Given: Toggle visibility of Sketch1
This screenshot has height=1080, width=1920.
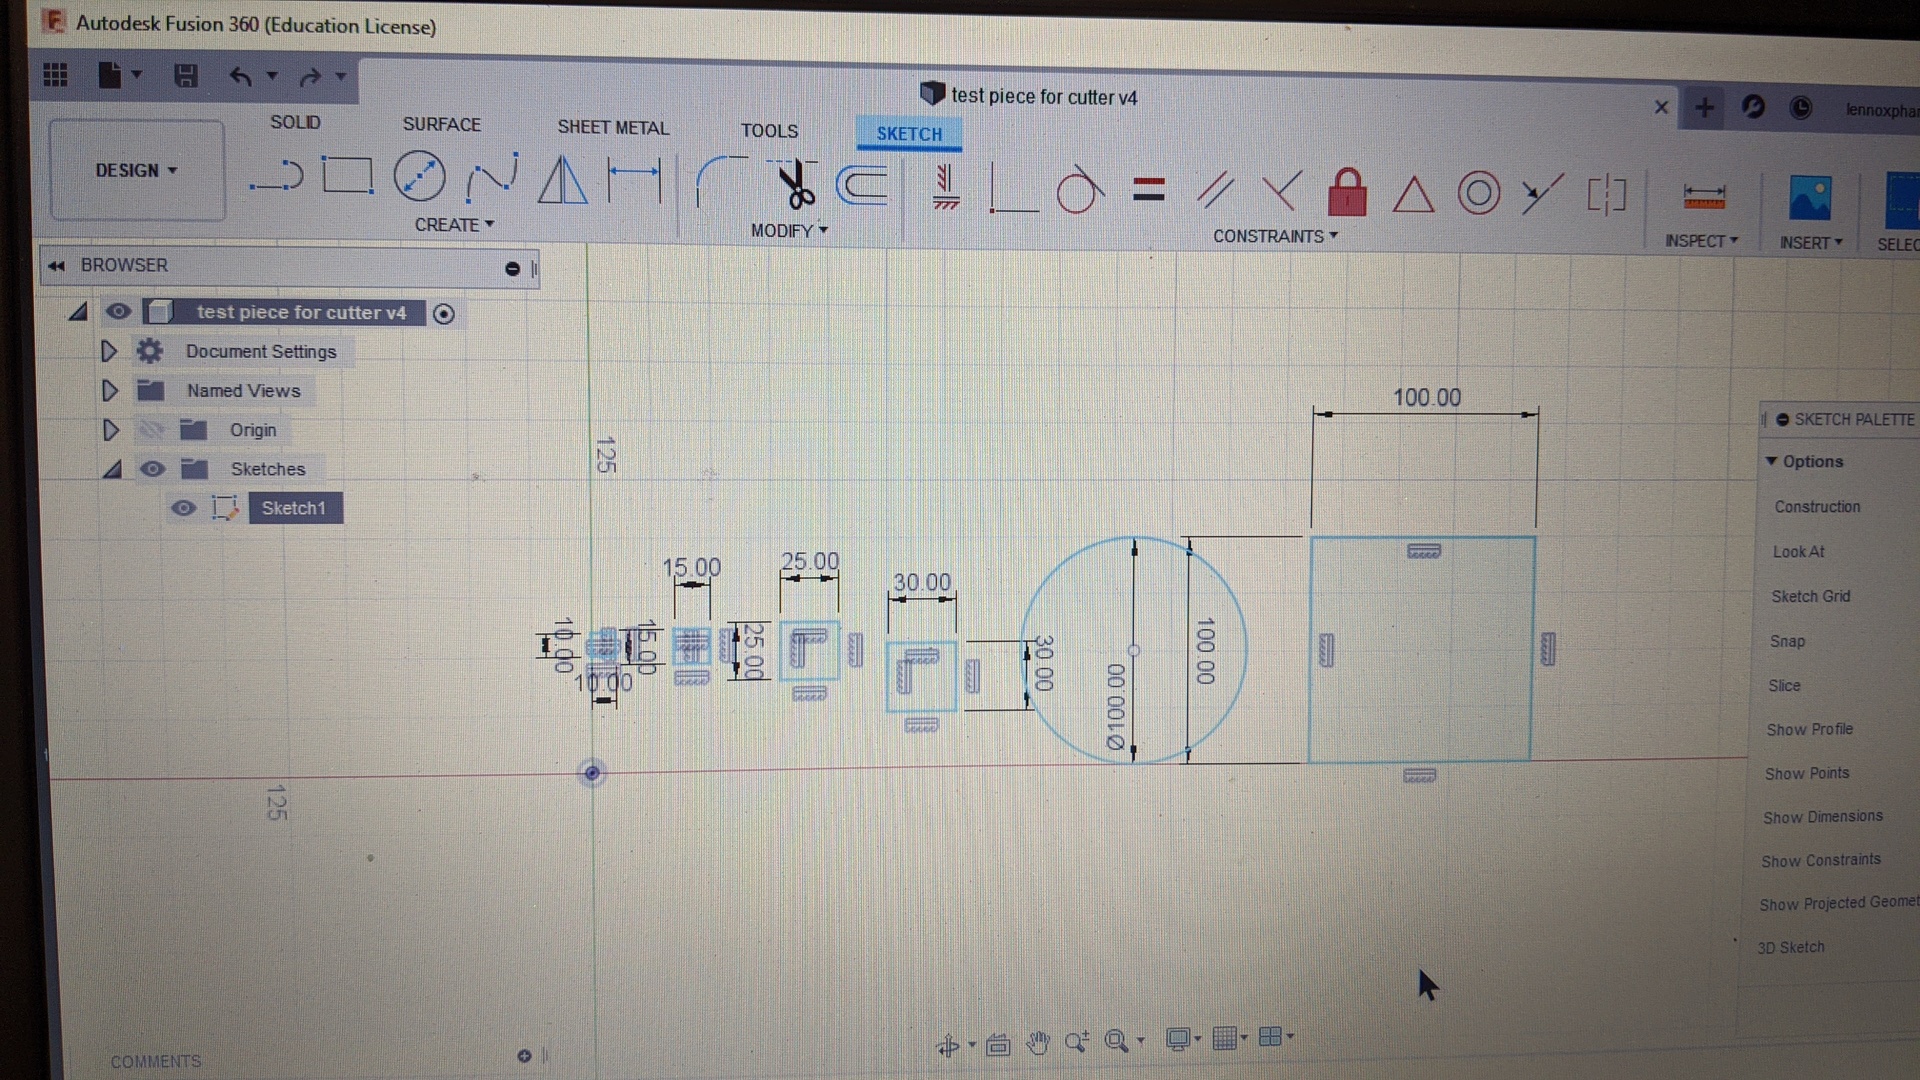Looking at the screenshot, I should coord(183,508).
